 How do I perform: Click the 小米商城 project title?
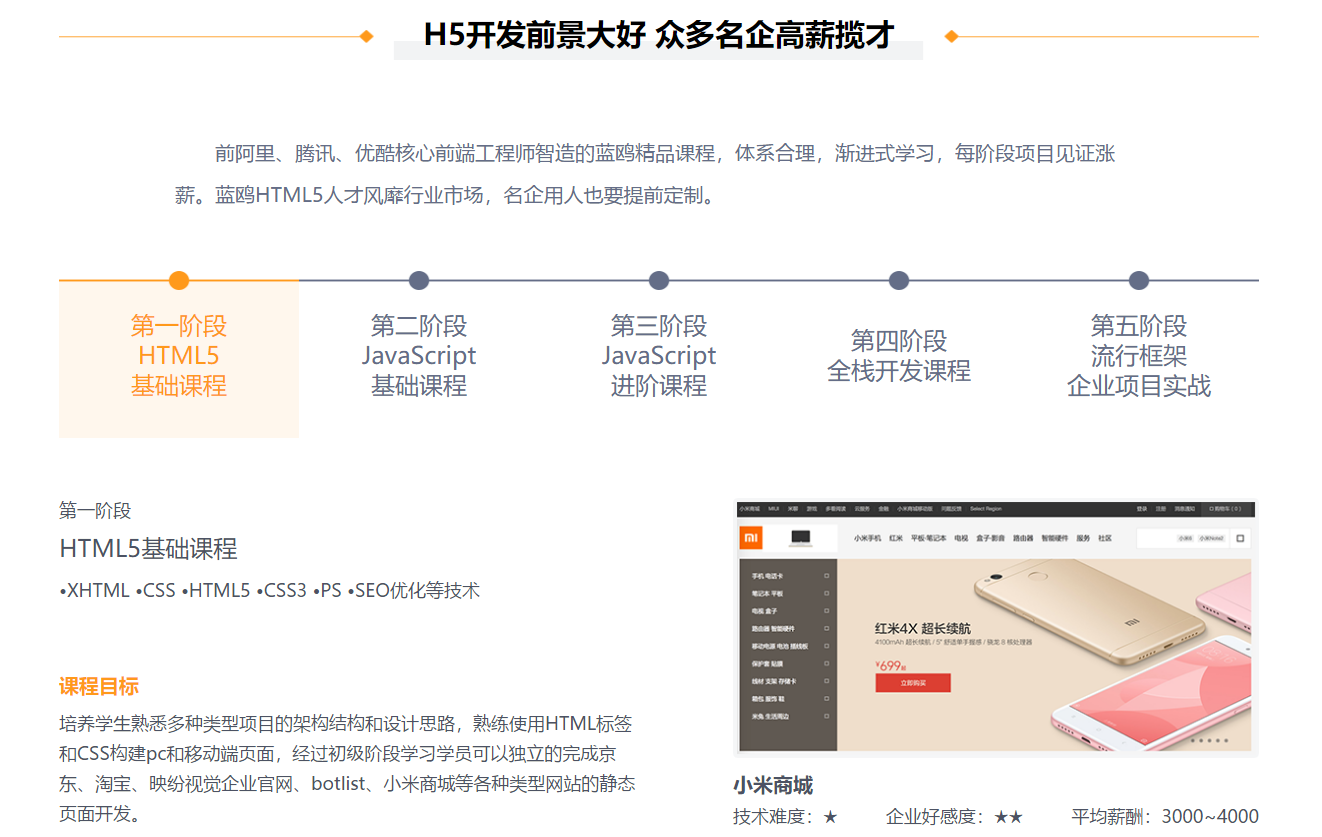coord(773,785)
